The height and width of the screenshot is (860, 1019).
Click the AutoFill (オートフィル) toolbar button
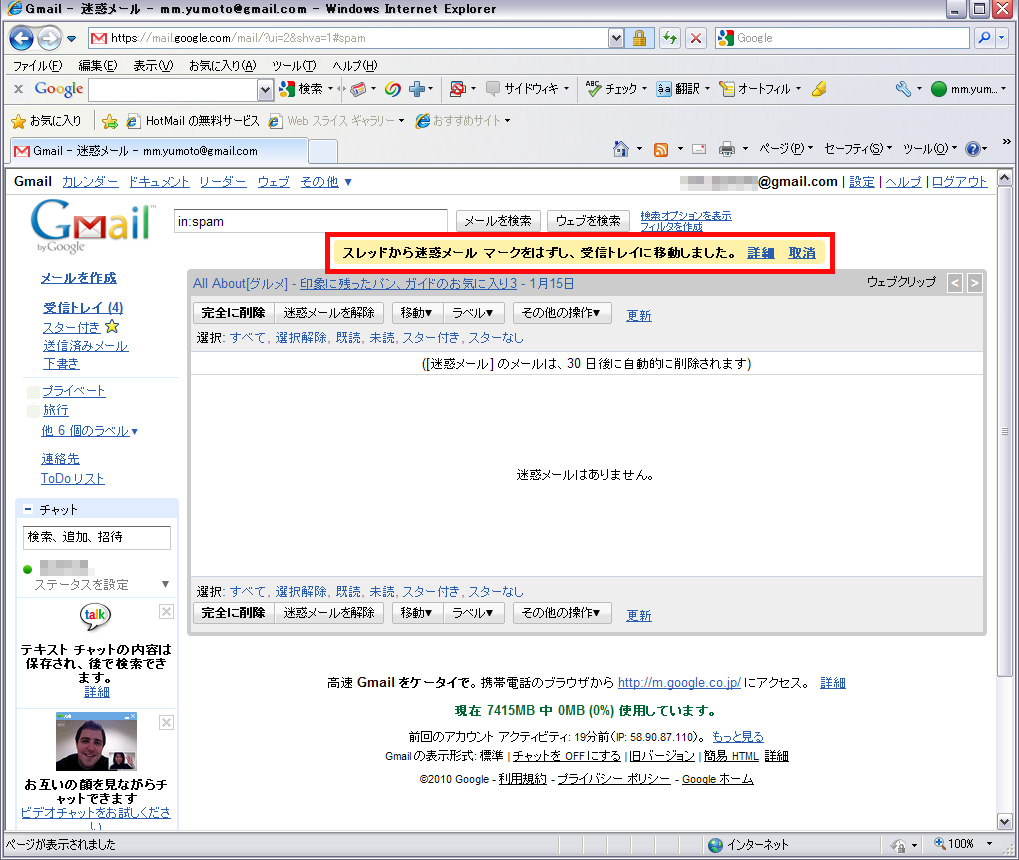click(x=755, y=89)
